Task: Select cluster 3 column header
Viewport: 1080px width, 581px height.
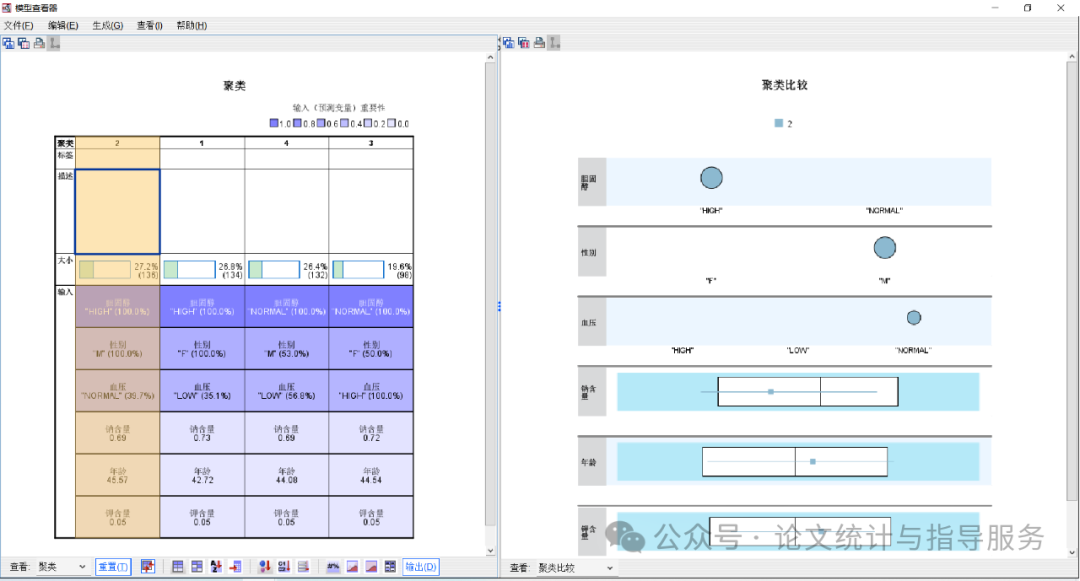Action: 371,143
